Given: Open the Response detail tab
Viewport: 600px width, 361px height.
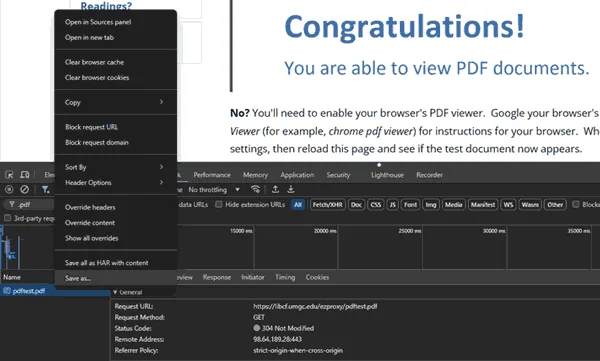Looking at the screenshot, I should coord(217,277).
